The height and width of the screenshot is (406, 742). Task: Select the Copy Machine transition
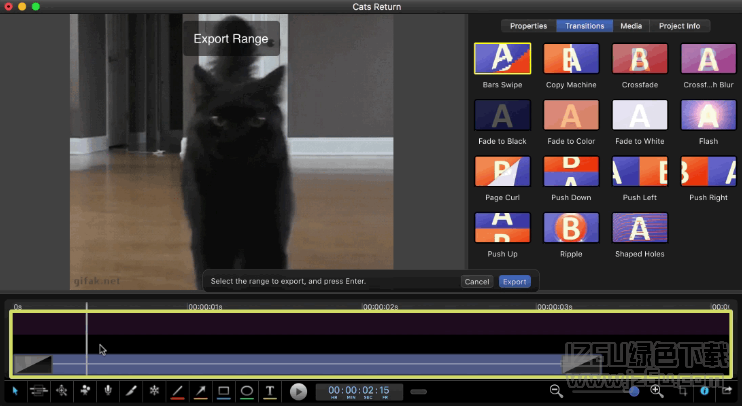571,59
